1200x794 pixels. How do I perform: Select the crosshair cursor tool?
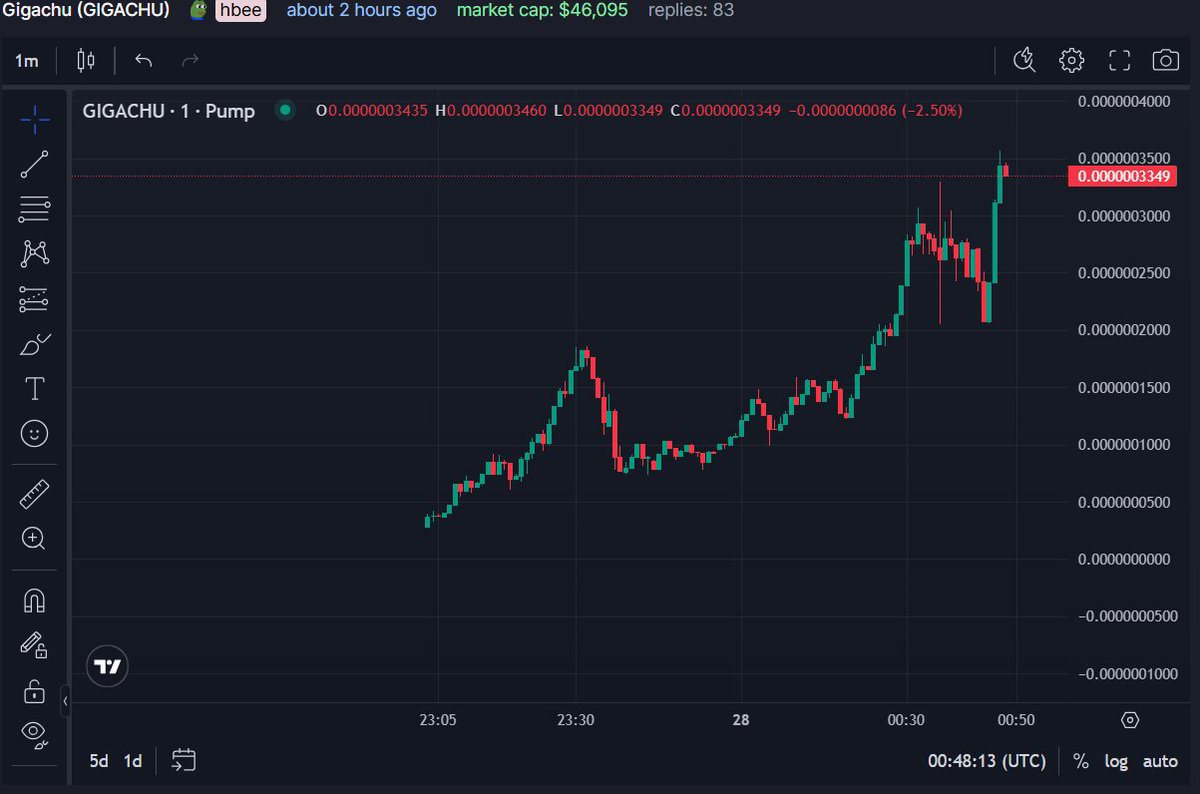(34, 120)
